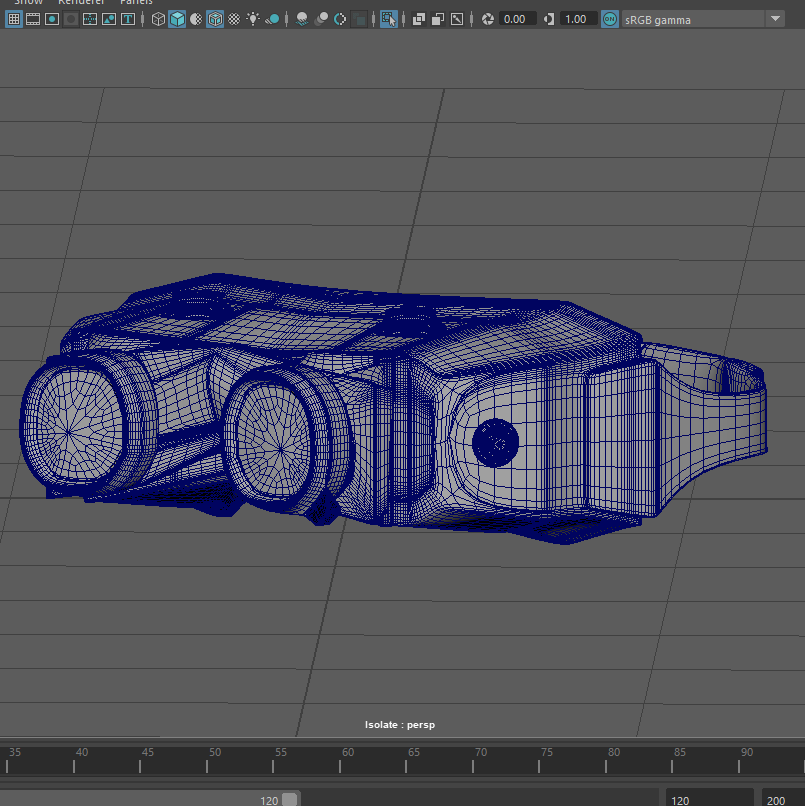This screenshot has height=806, width=805.
Task: Toggle the film gate icon
Action: pyautogui.click(x=33, y=19)
